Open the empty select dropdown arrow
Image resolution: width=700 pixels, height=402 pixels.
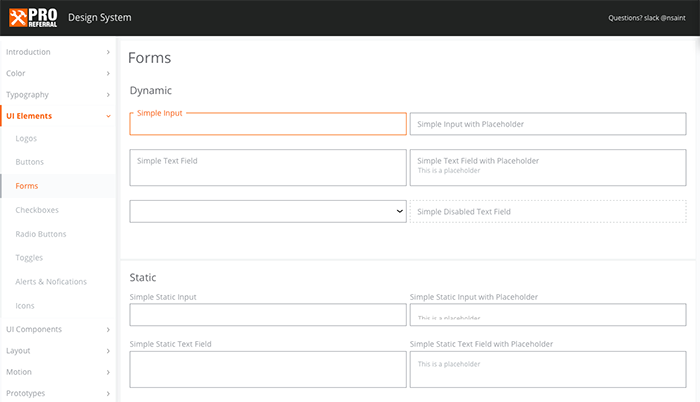(400, 211)
